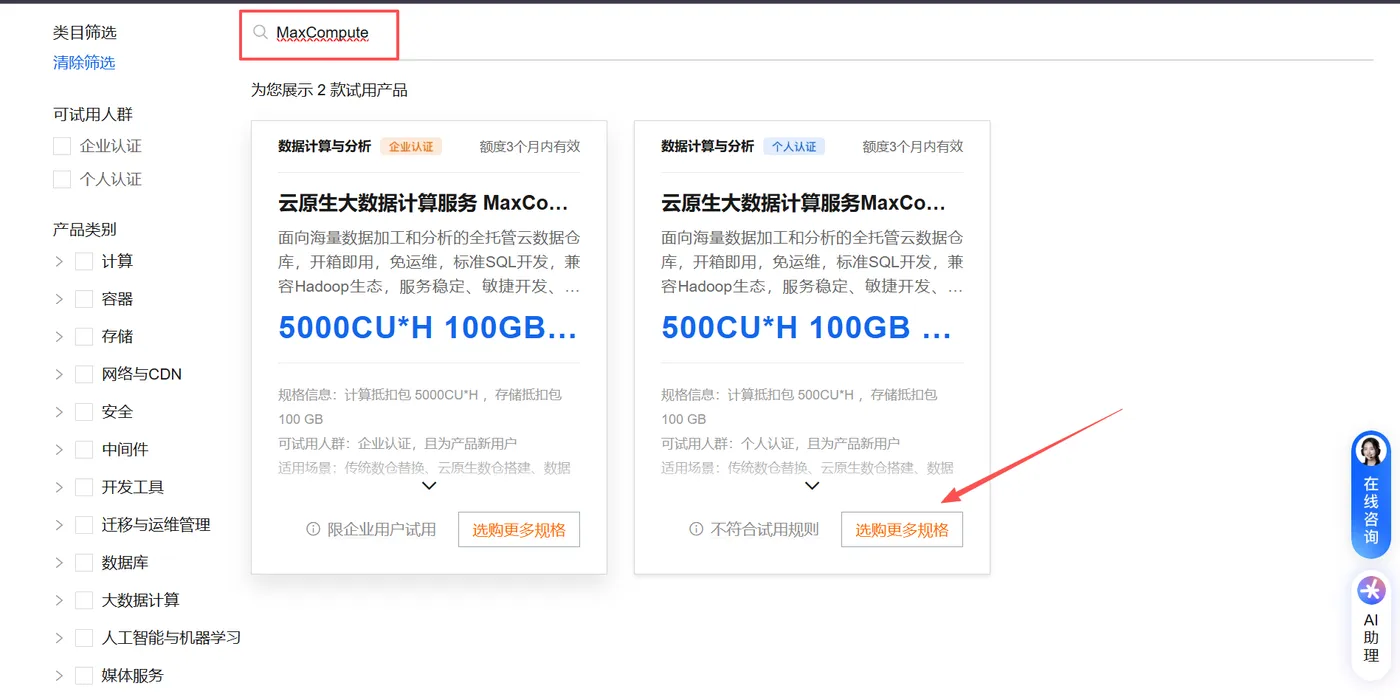Tick the 安全 category checkbox
1400x700 pixels.
coord(84,412)
